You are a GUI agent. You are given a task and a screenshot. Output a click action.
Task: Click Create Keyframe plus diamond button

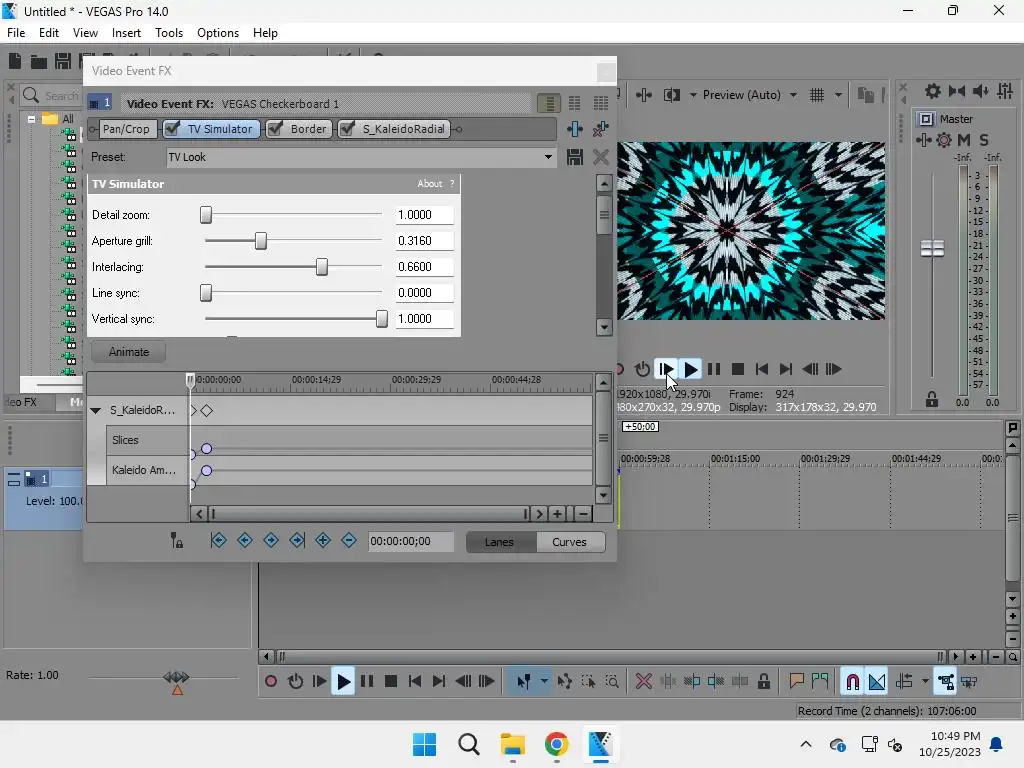coord(323,540)
